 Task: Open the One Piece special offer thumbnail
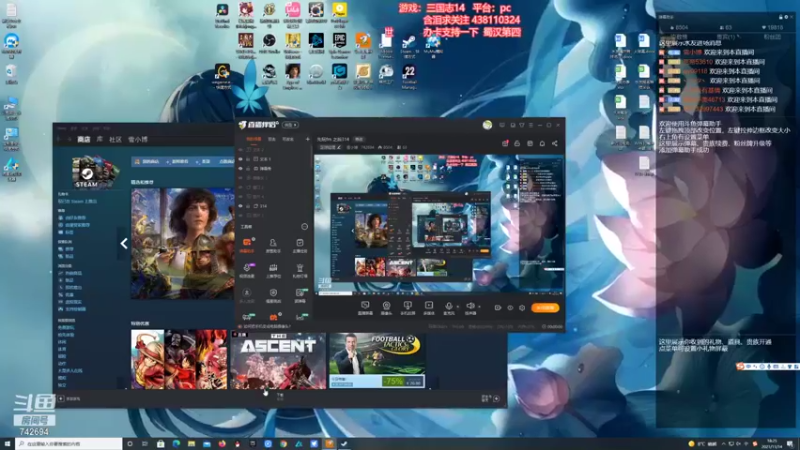[179, 359]
